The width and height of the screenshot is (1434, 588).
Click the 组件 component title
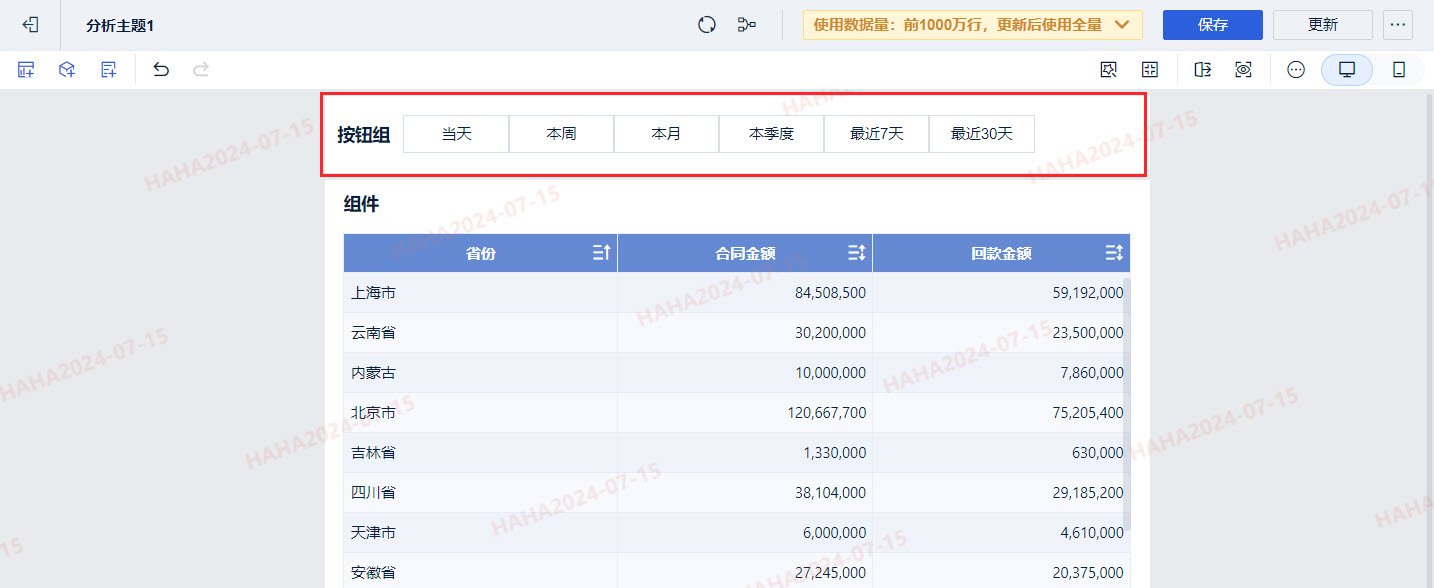pyautogui.click(x=361, y=204)
